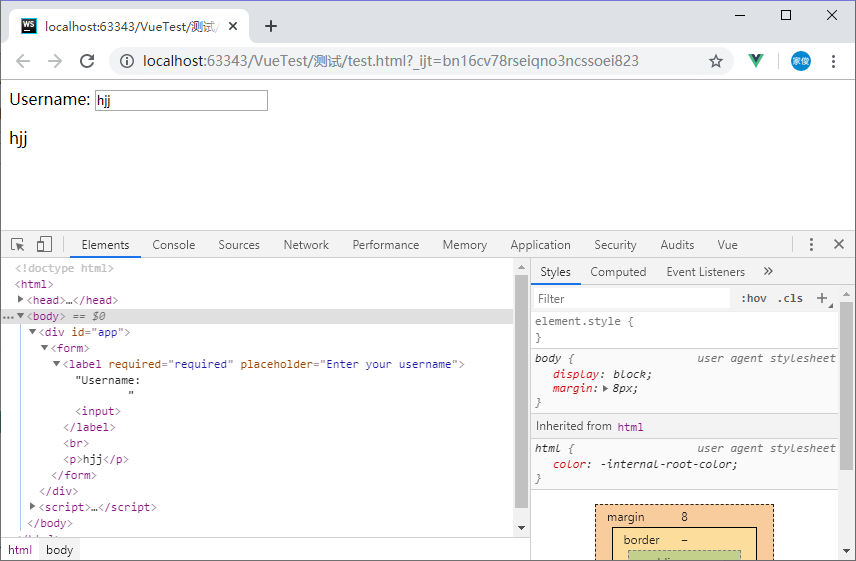This screenshot has width=856, height=561.
Task: Click the html breadcrumb at the bottom
Action: [20, 550]
